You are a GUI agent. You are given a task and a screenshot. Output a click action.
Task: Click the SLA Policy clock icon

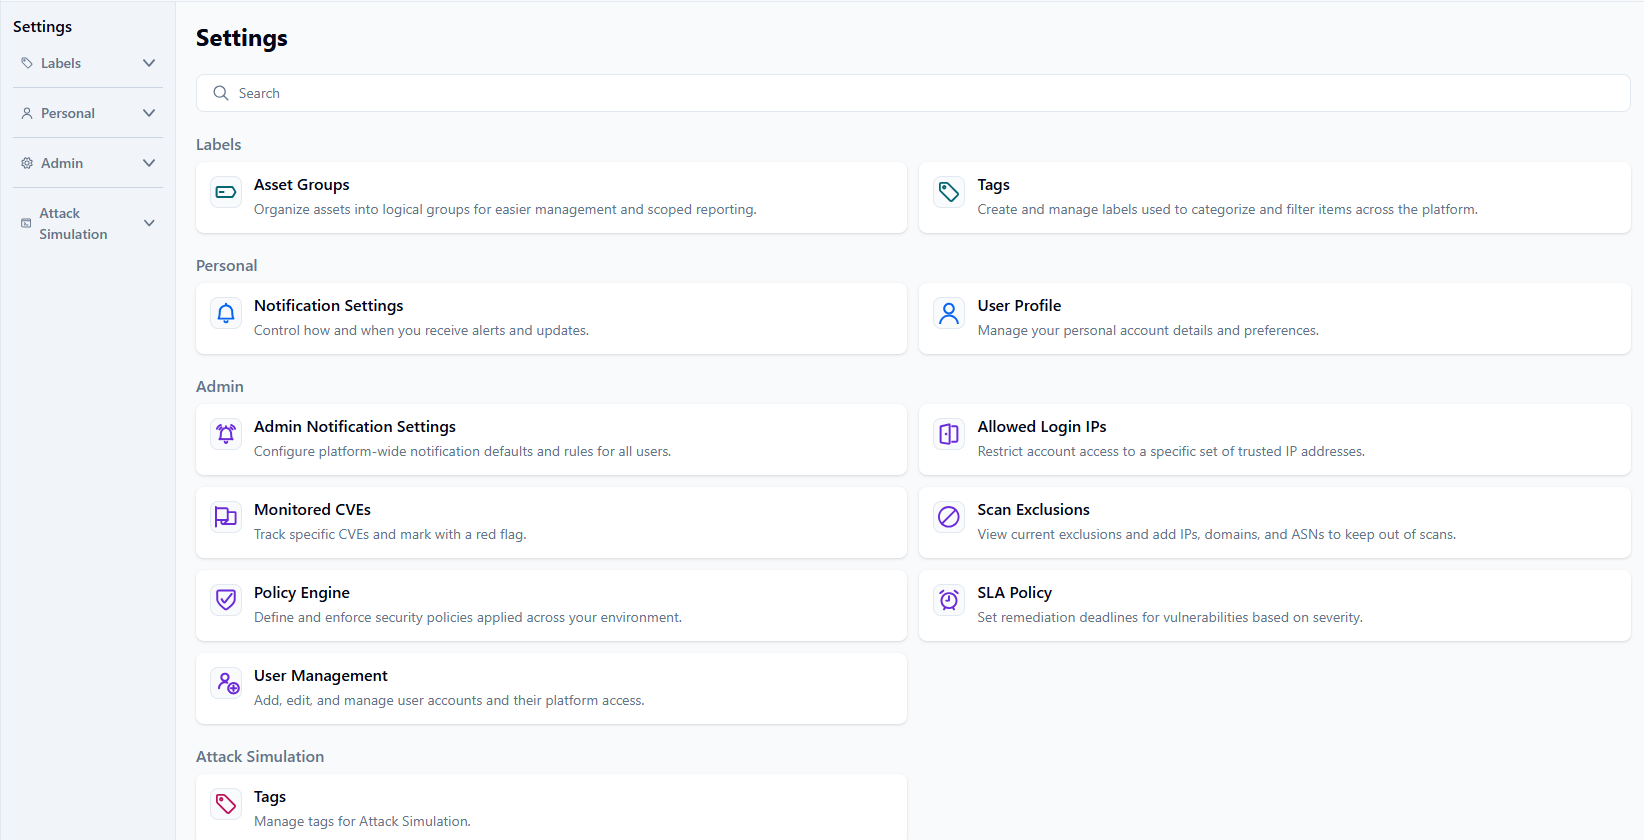coord(949,600)
